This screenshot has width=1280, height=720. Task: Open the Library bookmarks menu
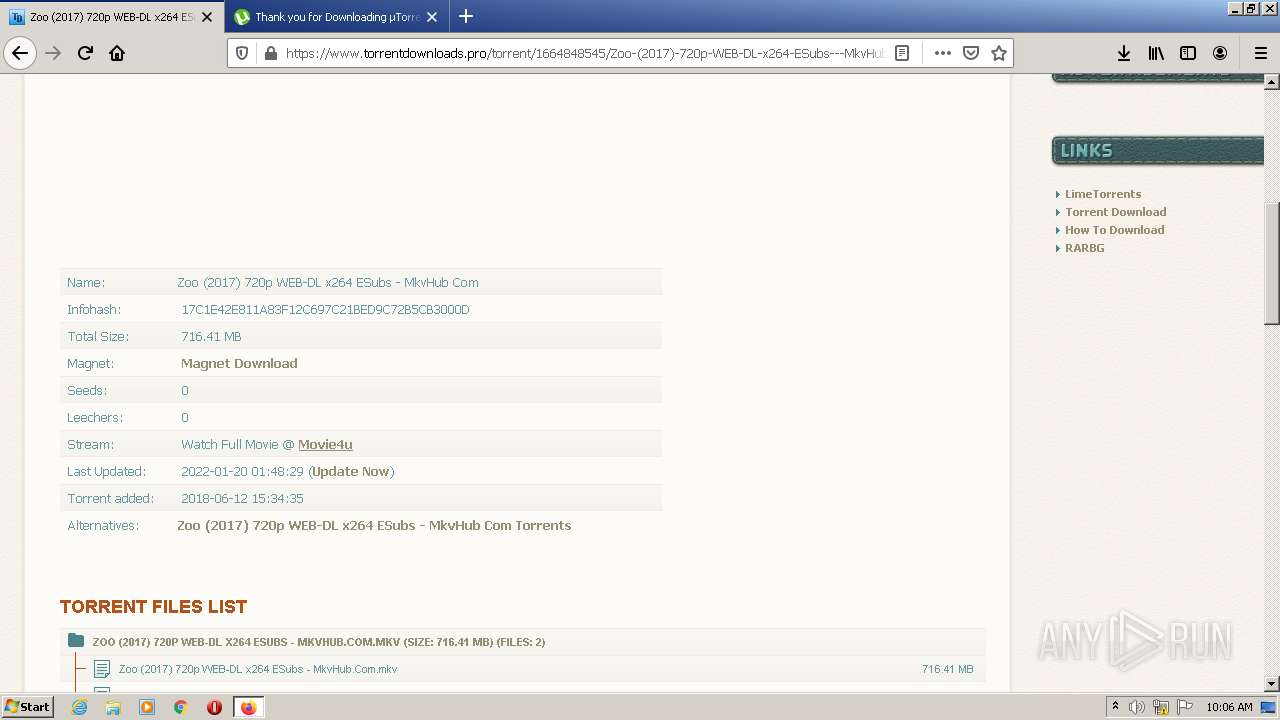tap(1156, 53)
